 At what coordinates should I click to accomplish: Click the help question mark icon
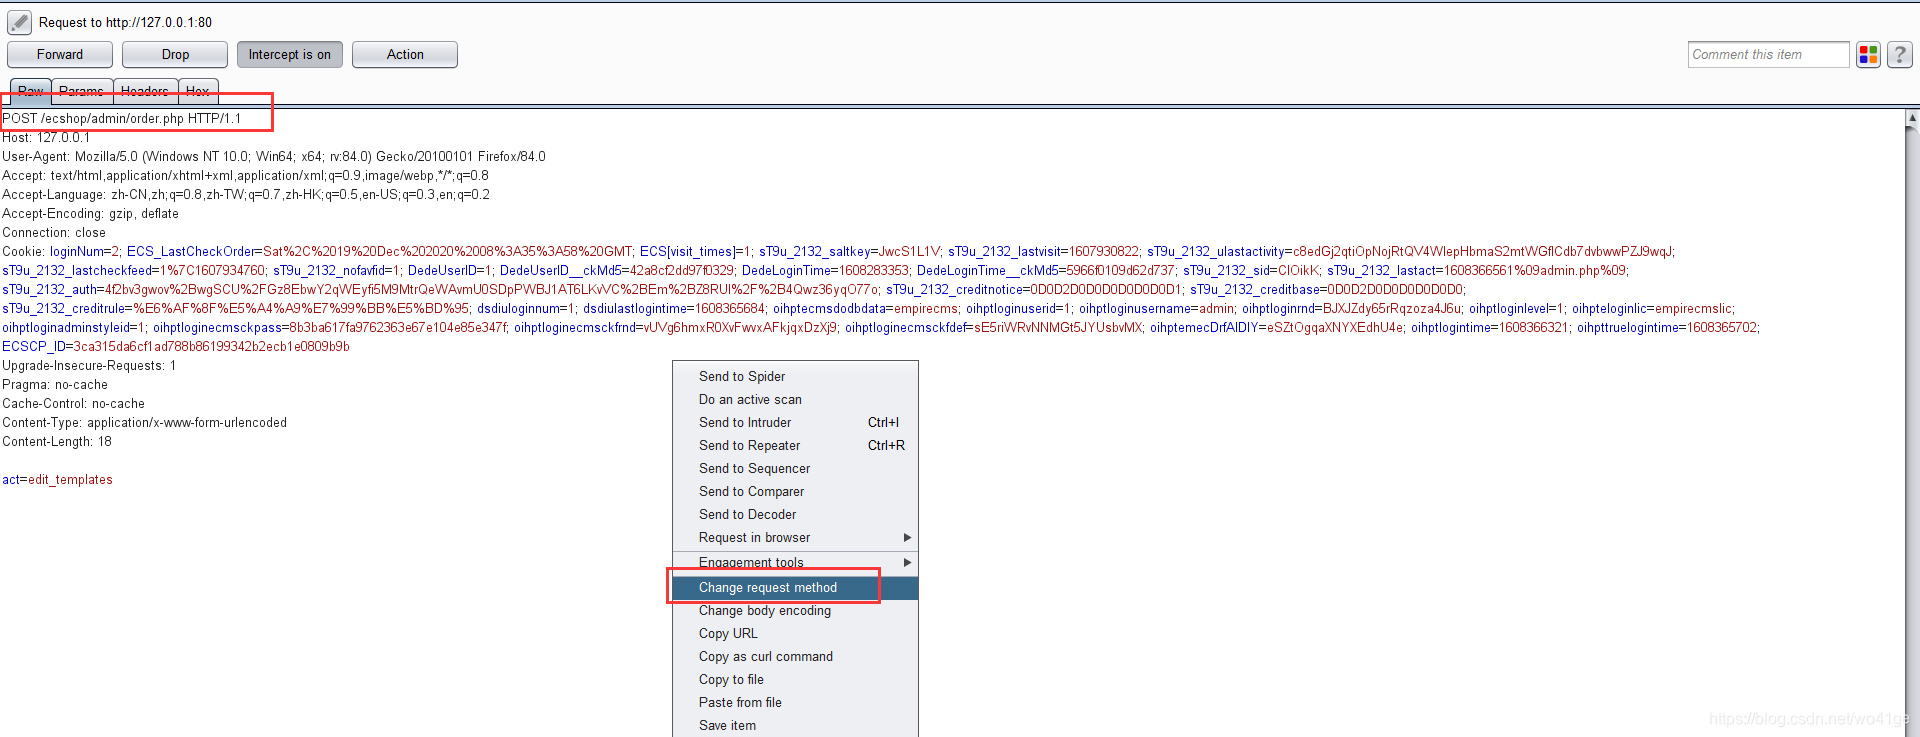tap(1900, 55)
